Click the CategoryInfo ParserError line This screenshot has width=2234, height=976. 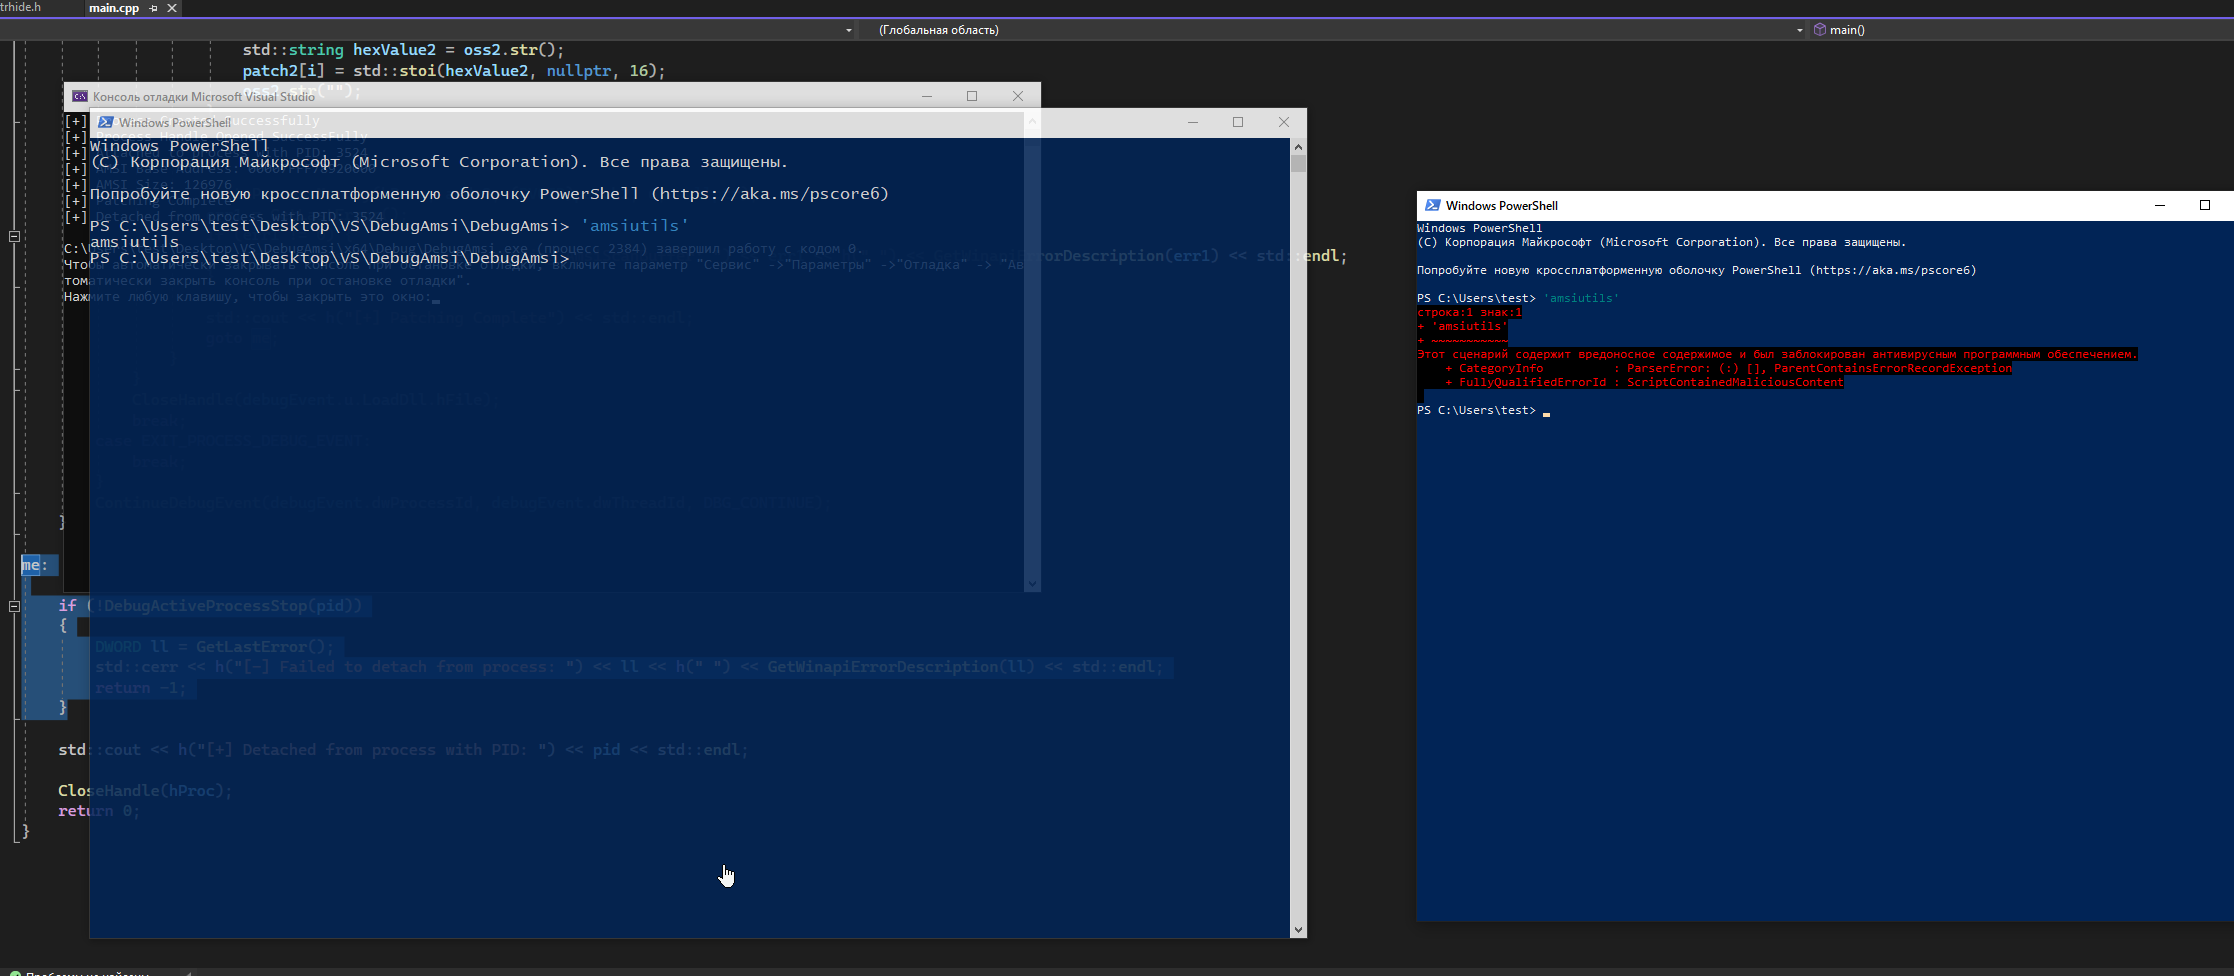click(1728, 368)
